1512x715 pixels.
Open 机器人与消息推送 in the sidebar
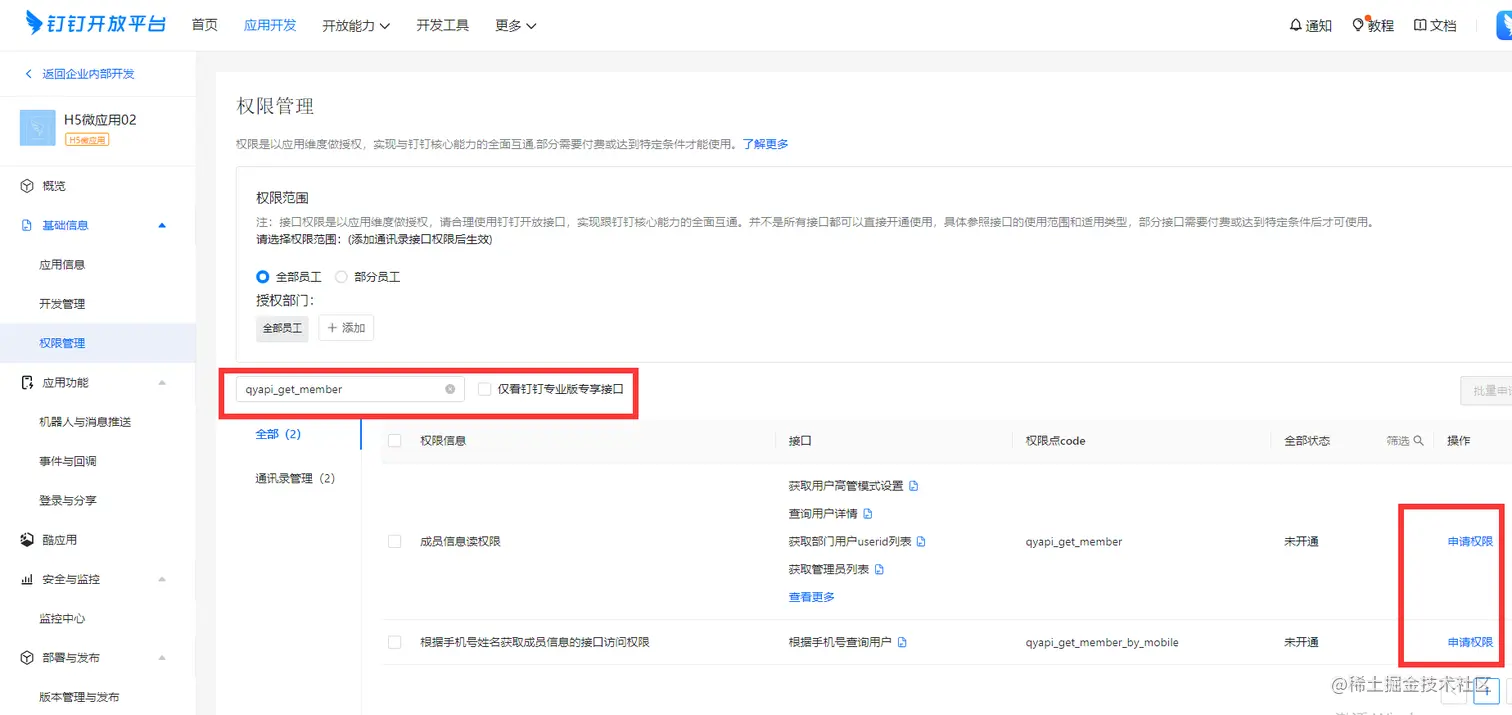[85, 422]
